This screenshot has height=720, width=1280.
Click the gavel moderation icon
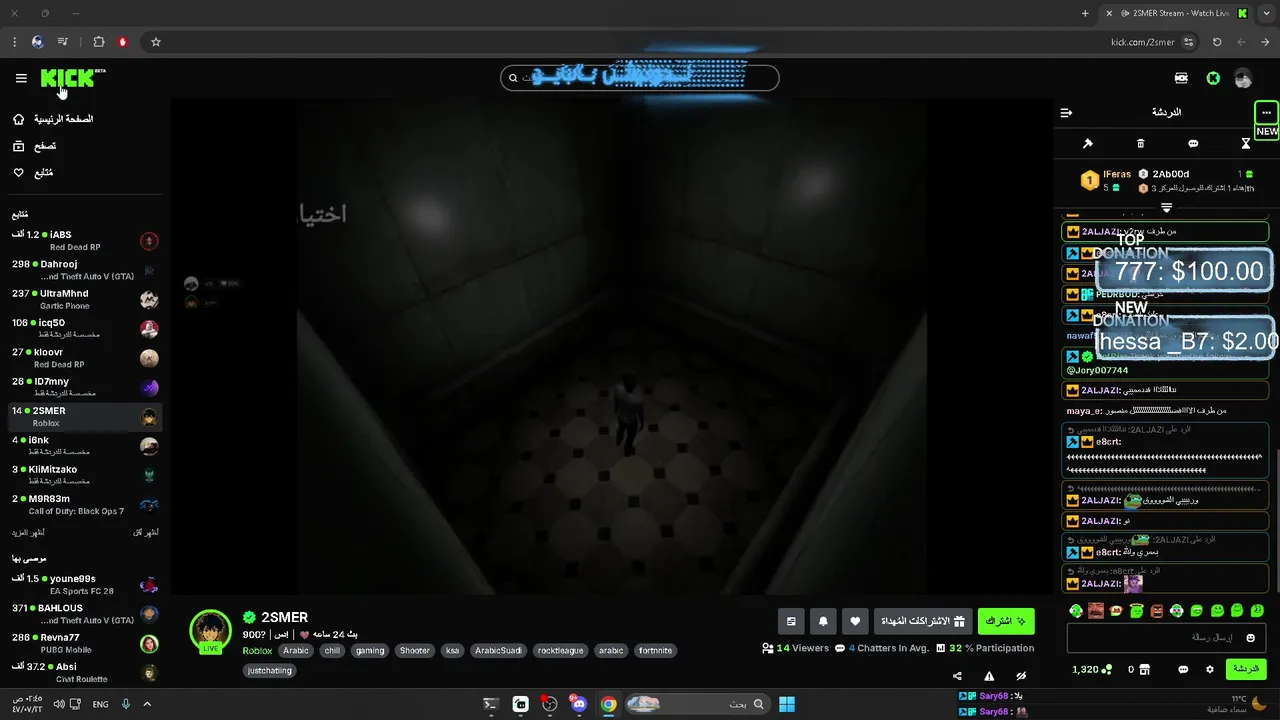pos(1088,144)
